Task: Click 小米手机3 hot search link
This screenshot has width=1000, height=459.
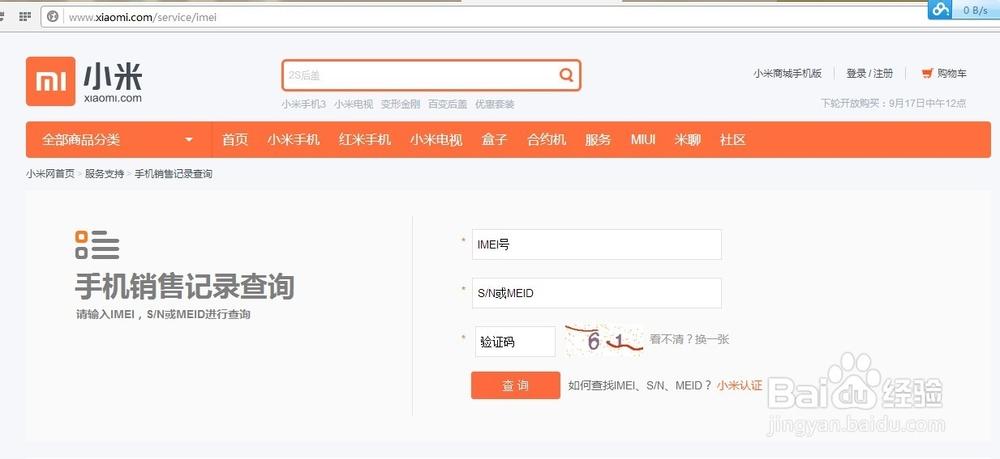Action: [304, 104]
